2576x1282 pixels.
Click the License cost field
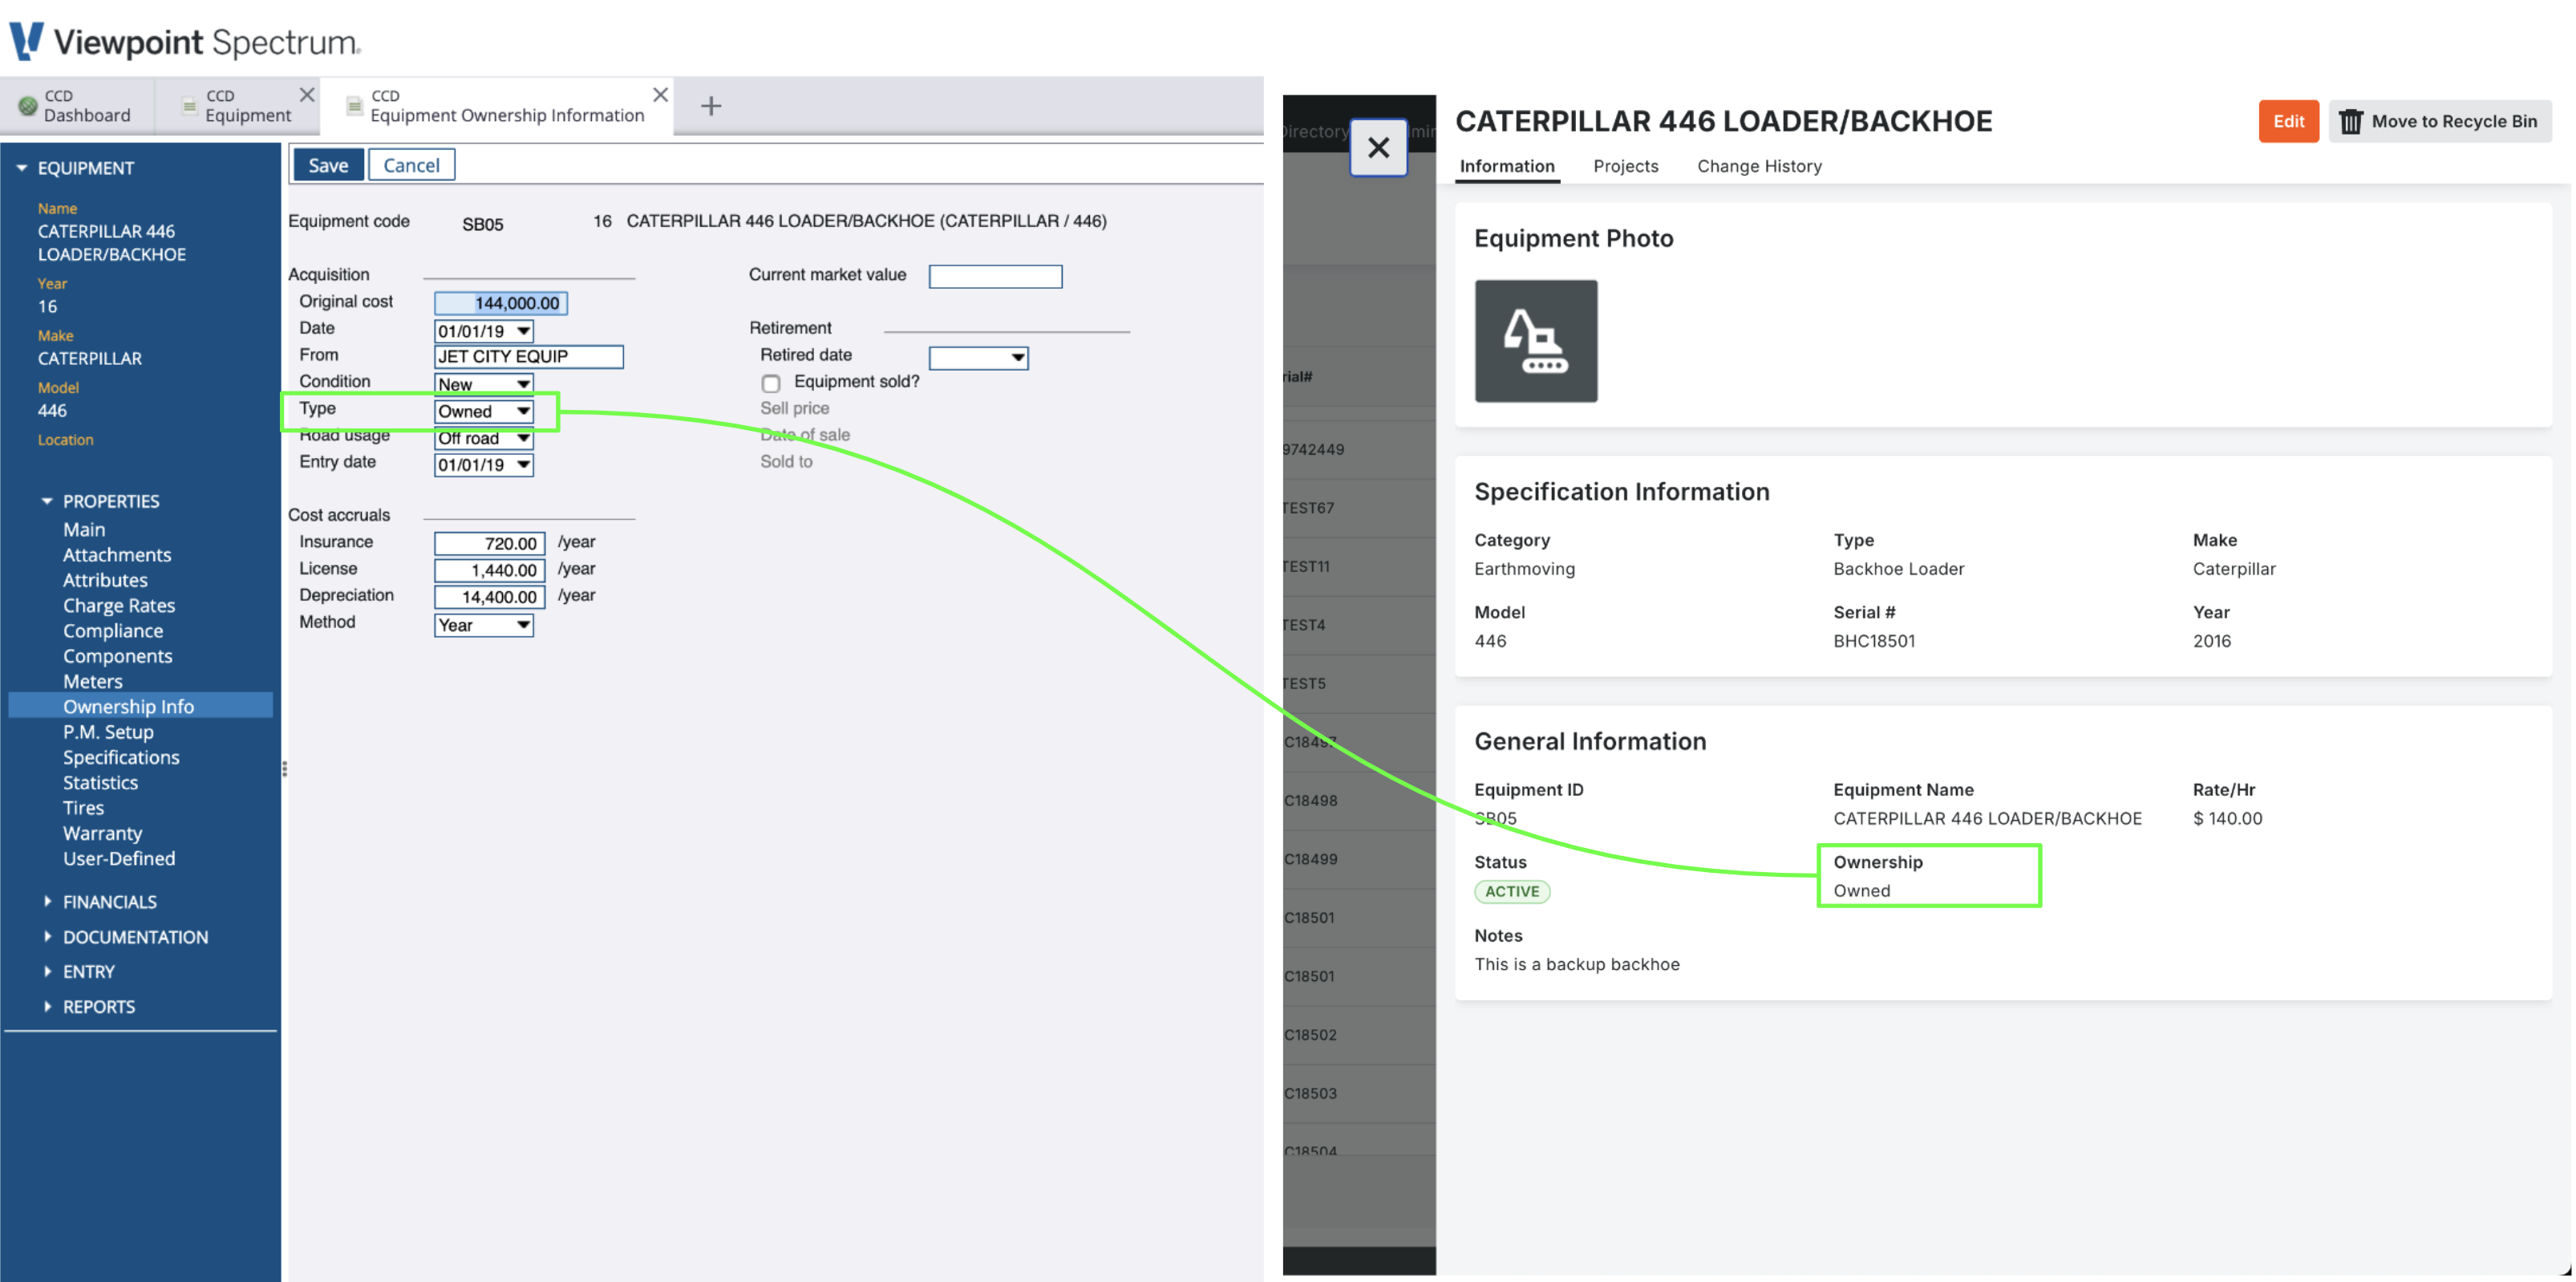[489, 570]
